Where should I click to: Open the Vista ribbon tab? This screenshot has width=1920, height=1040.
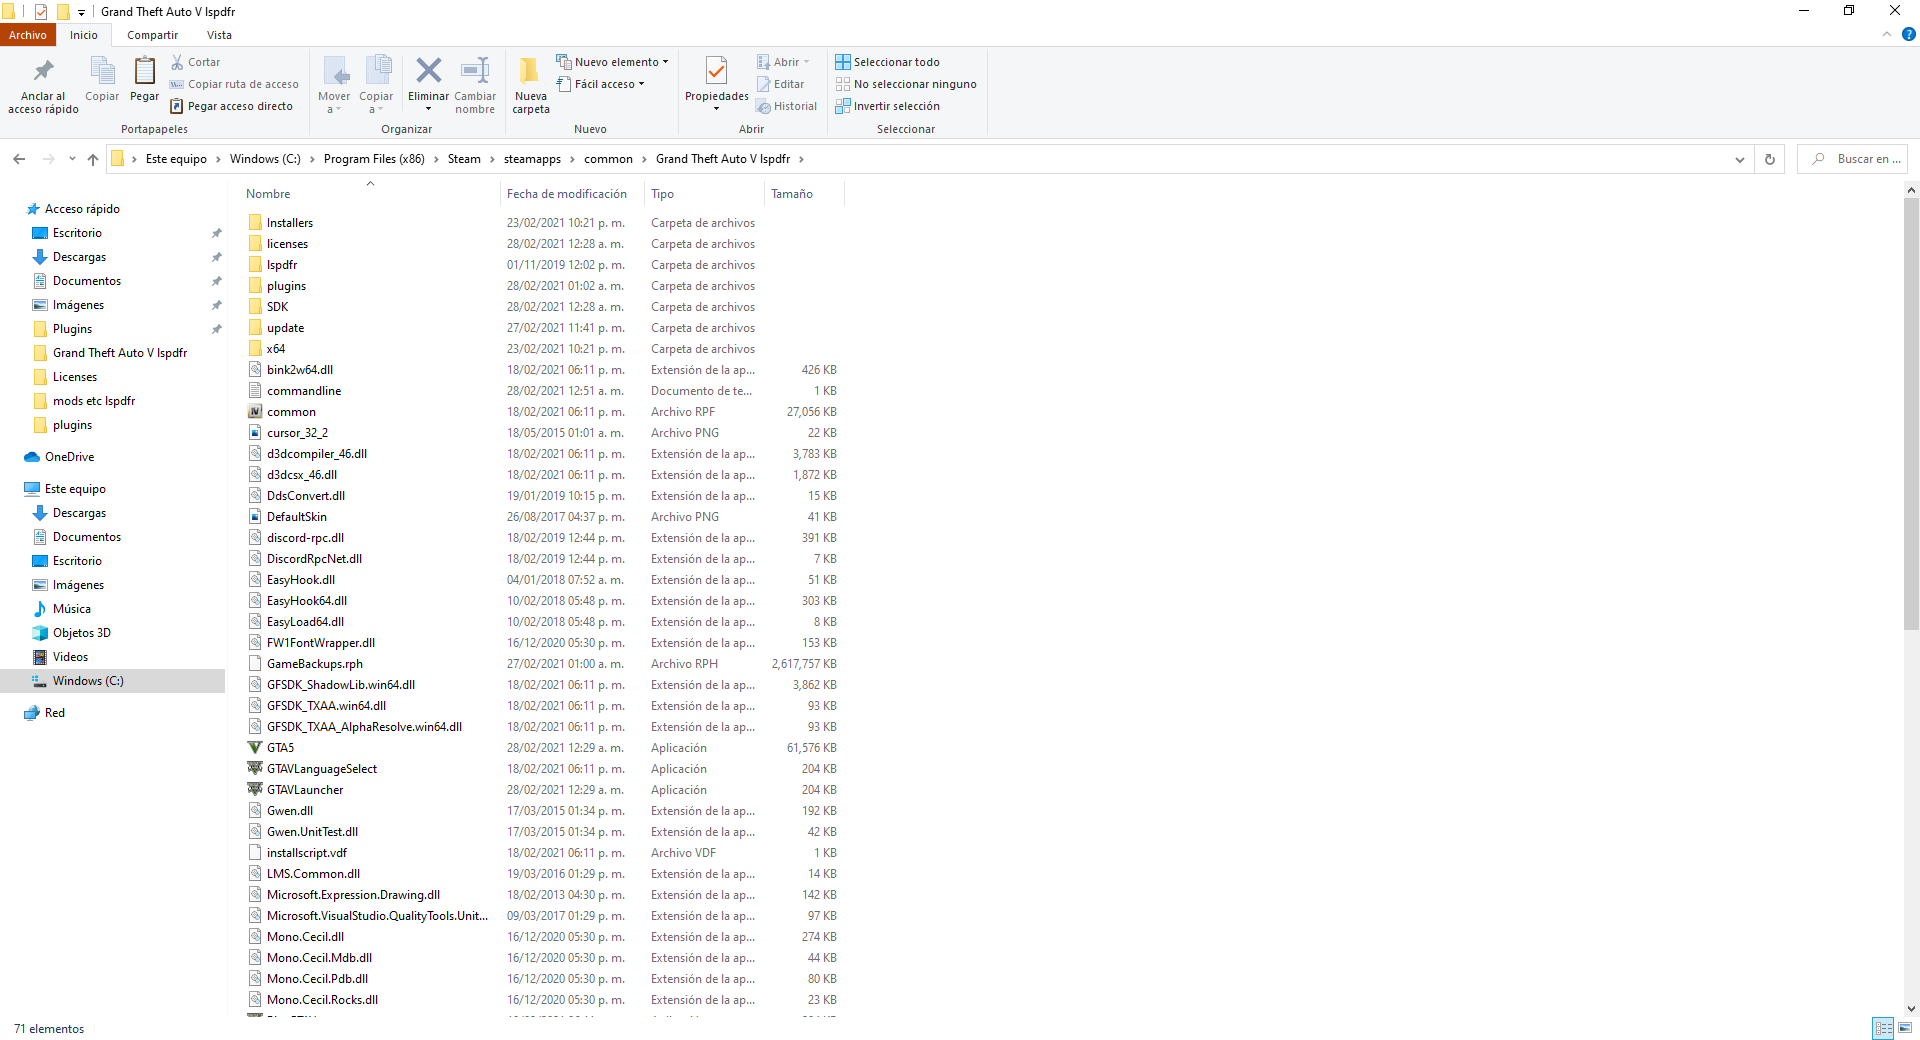click(219, 35)
